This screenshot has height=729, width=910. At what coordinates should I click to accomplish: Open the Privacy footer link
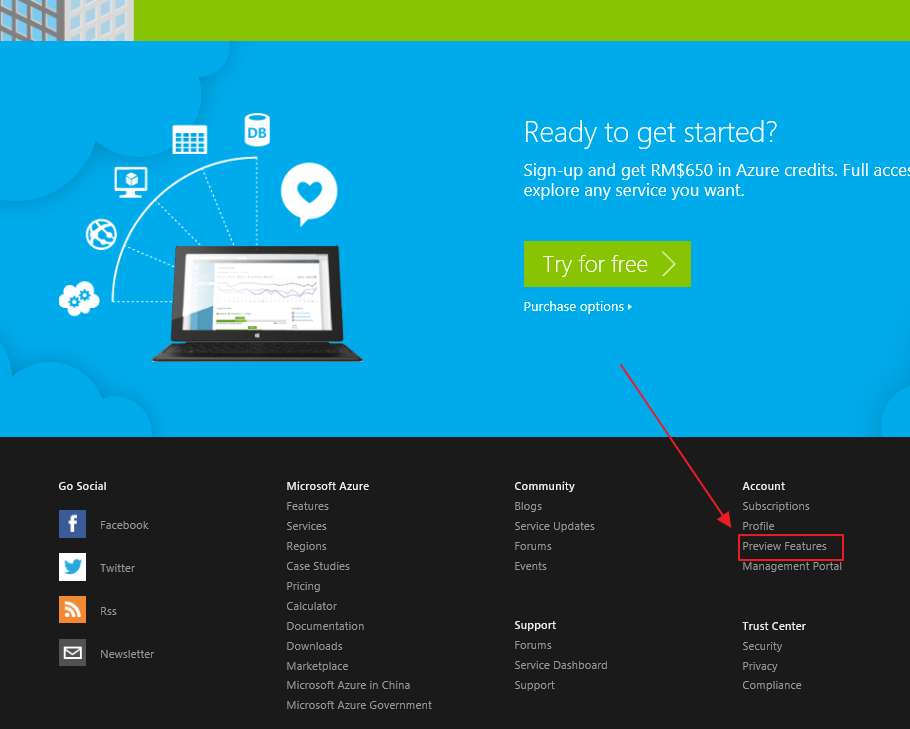coord(760,666)
